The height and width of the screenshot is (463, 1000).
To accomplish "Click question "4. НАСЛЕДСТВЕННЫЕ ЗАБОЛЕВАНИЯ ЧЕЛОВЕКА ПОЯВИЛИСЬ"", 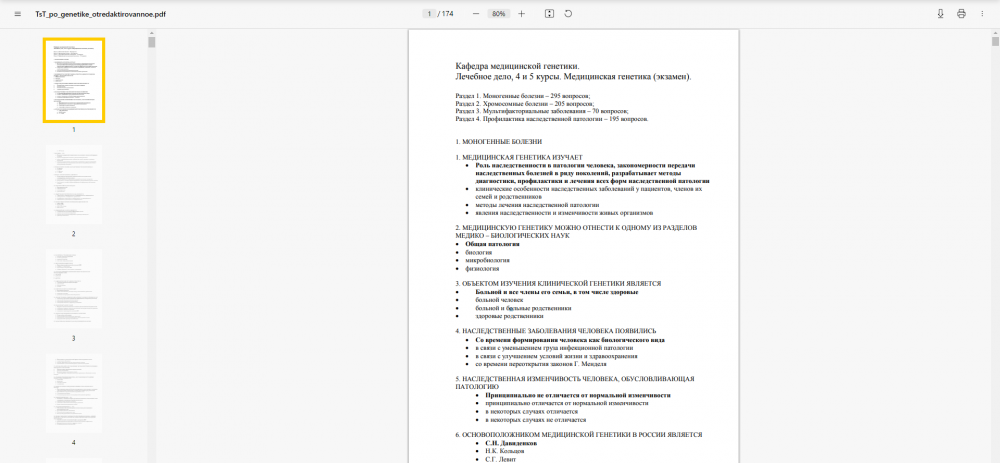I will point(555,332).
